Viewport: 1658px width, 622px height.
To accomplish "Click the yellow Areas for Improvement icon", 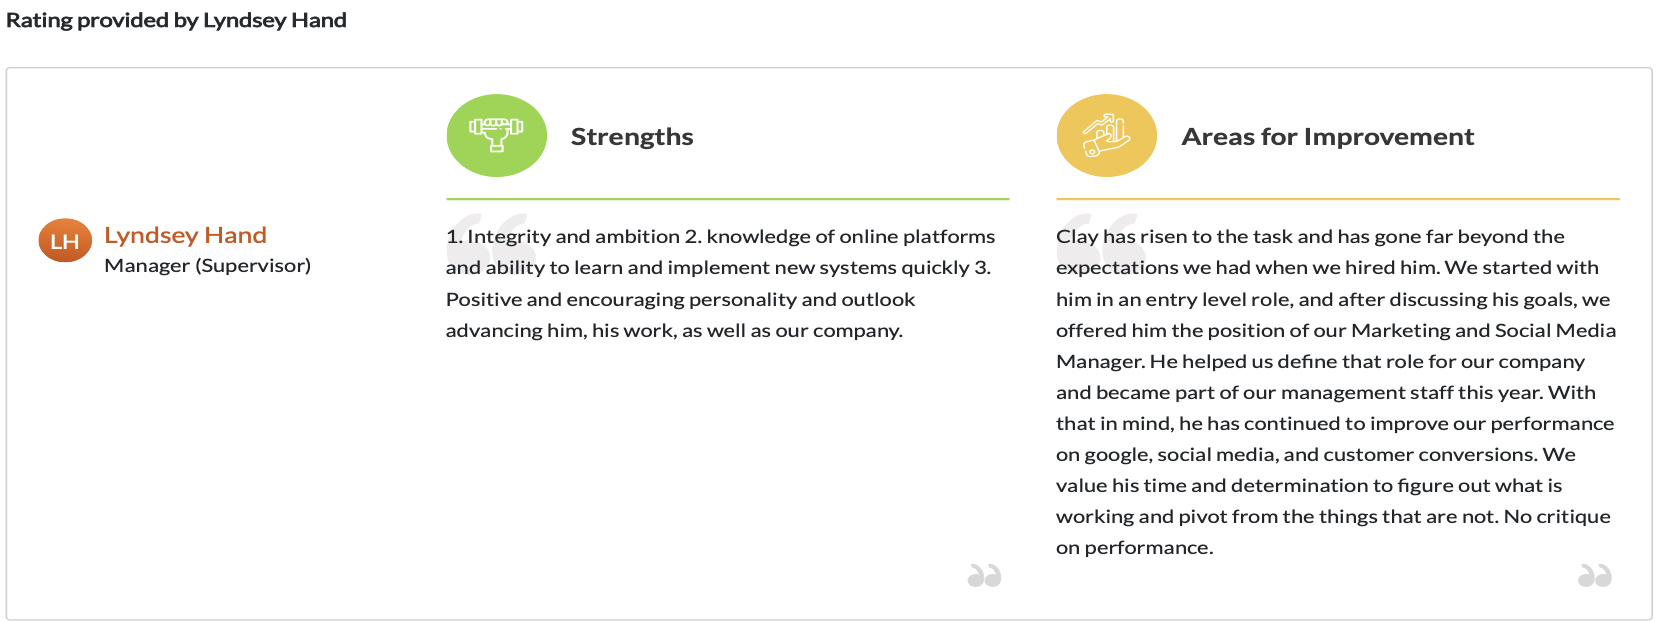I will (x=1106, y=136).
